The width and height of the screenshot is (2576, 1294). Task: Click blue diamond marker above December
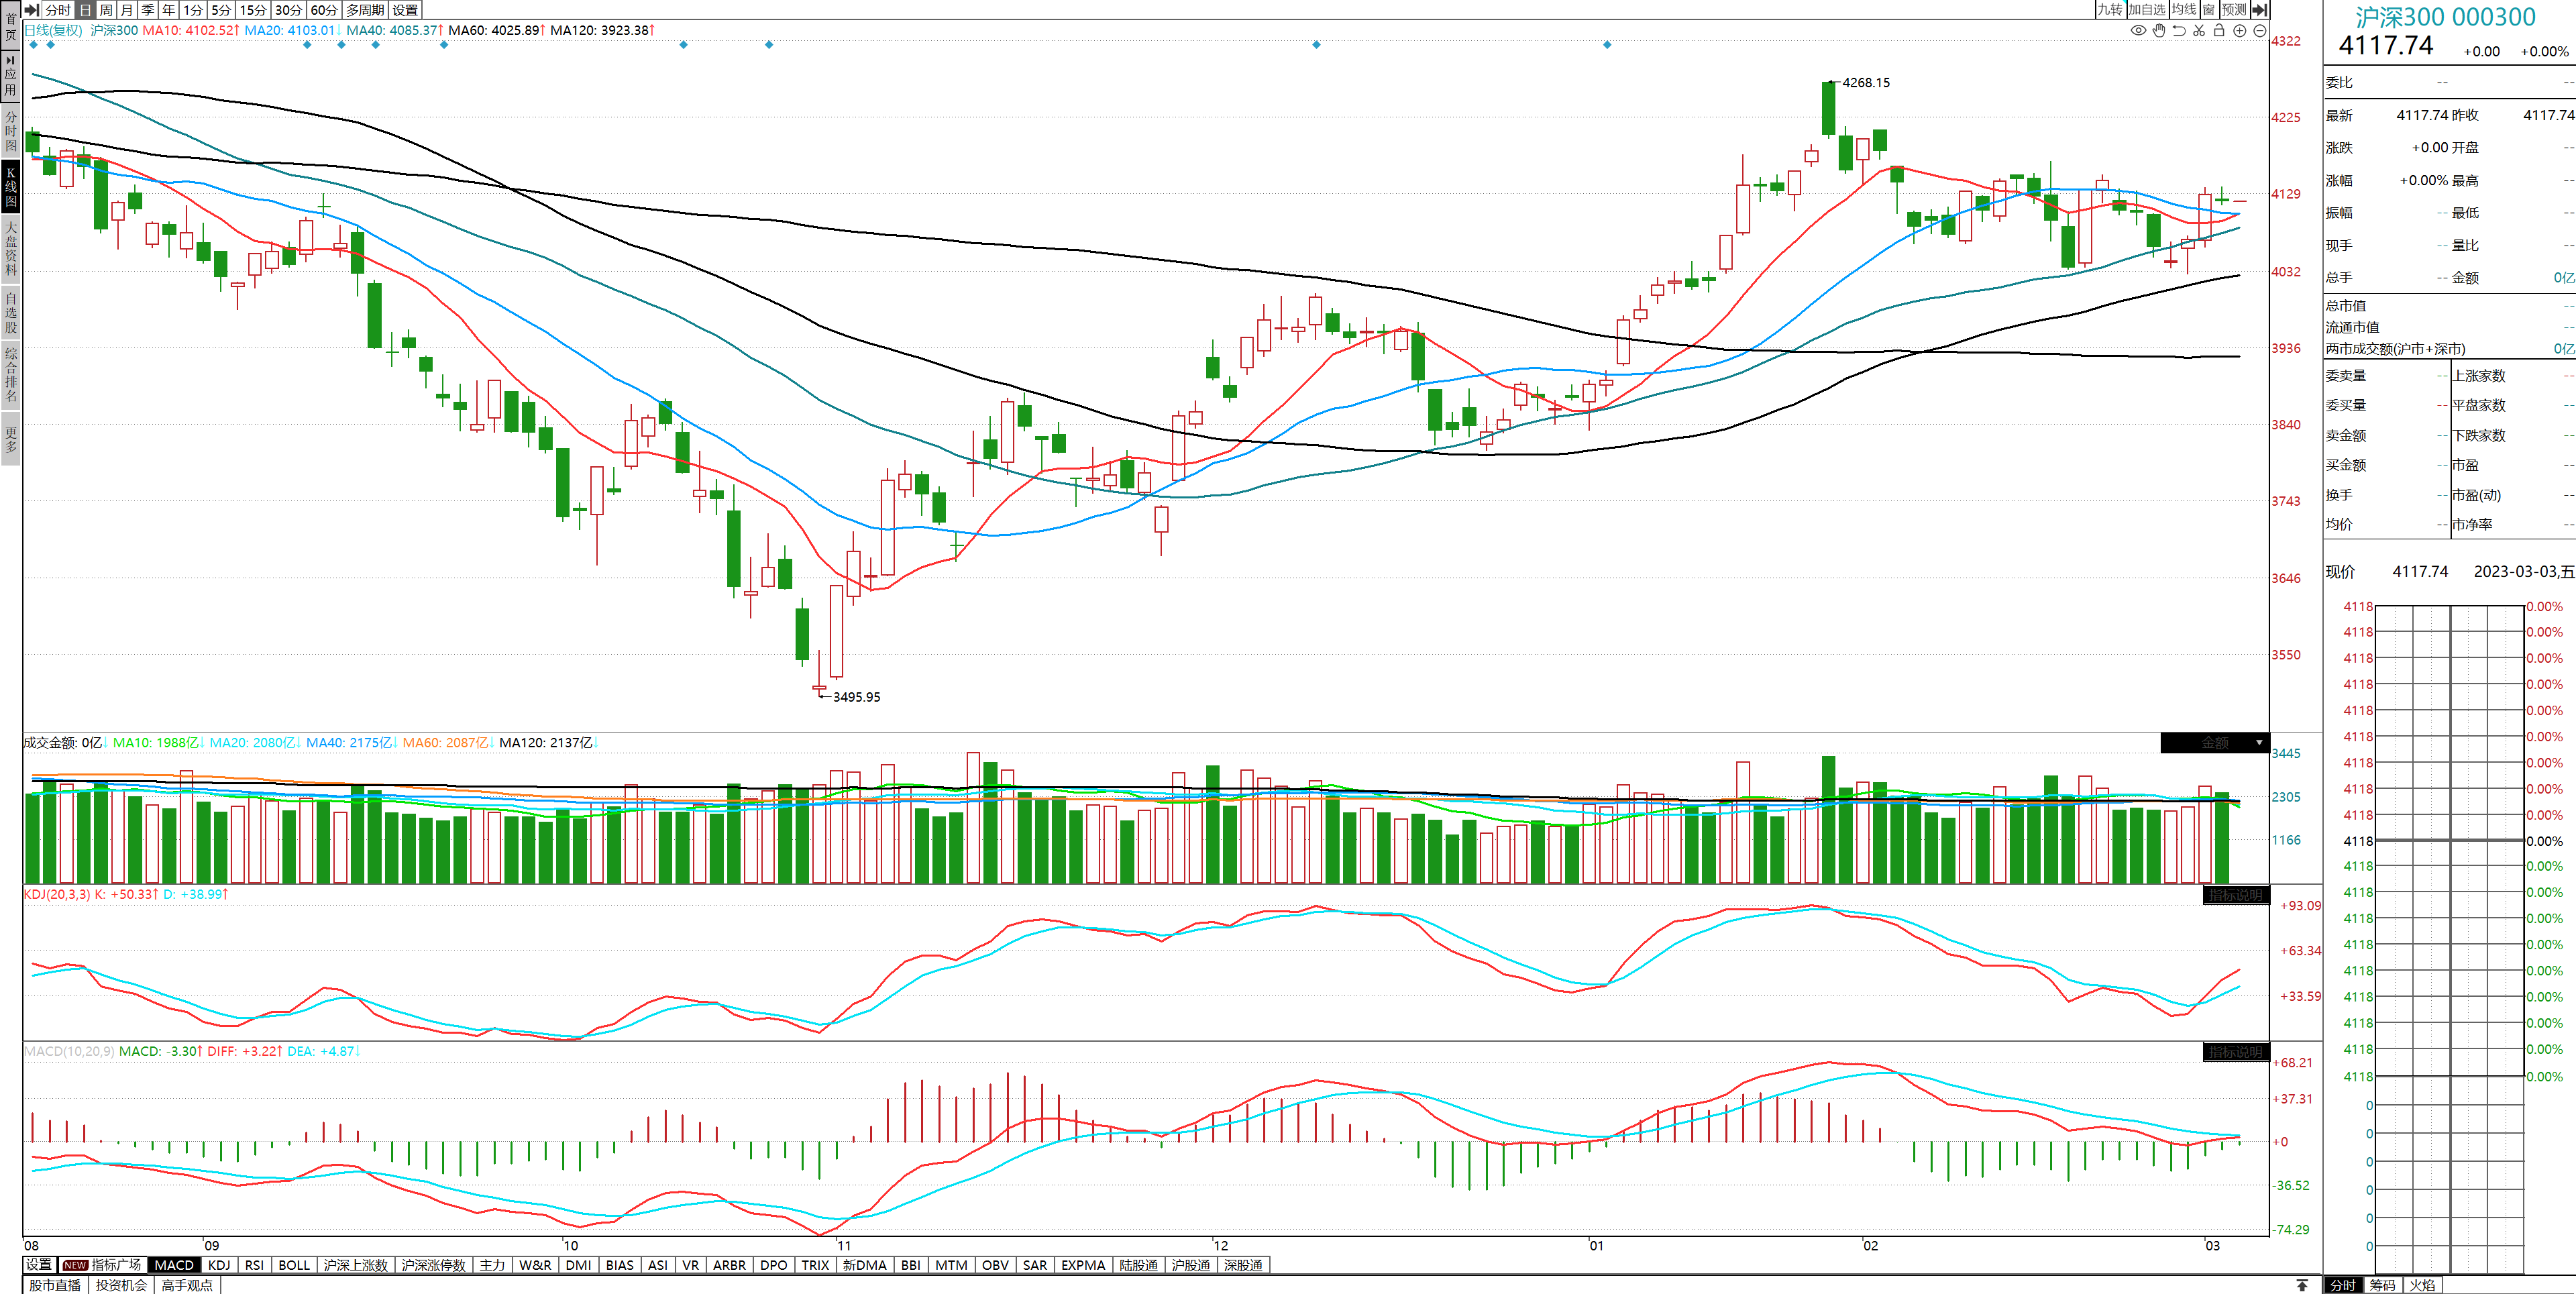1316,45
